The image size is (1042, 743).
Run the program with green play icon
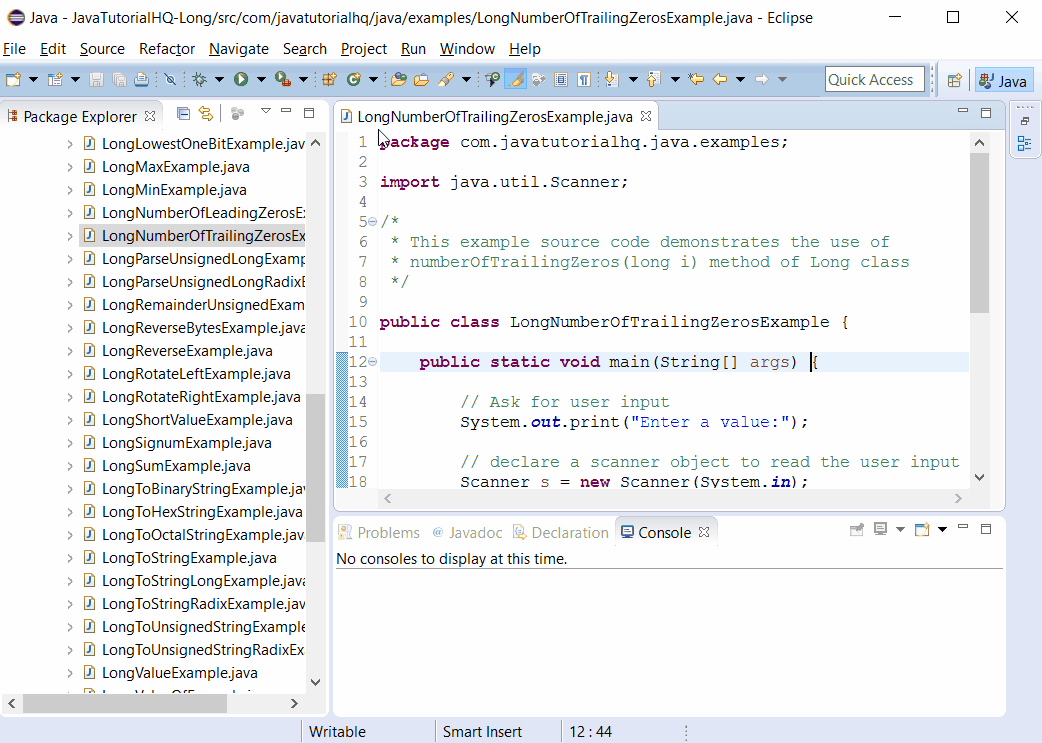[241, 80]
